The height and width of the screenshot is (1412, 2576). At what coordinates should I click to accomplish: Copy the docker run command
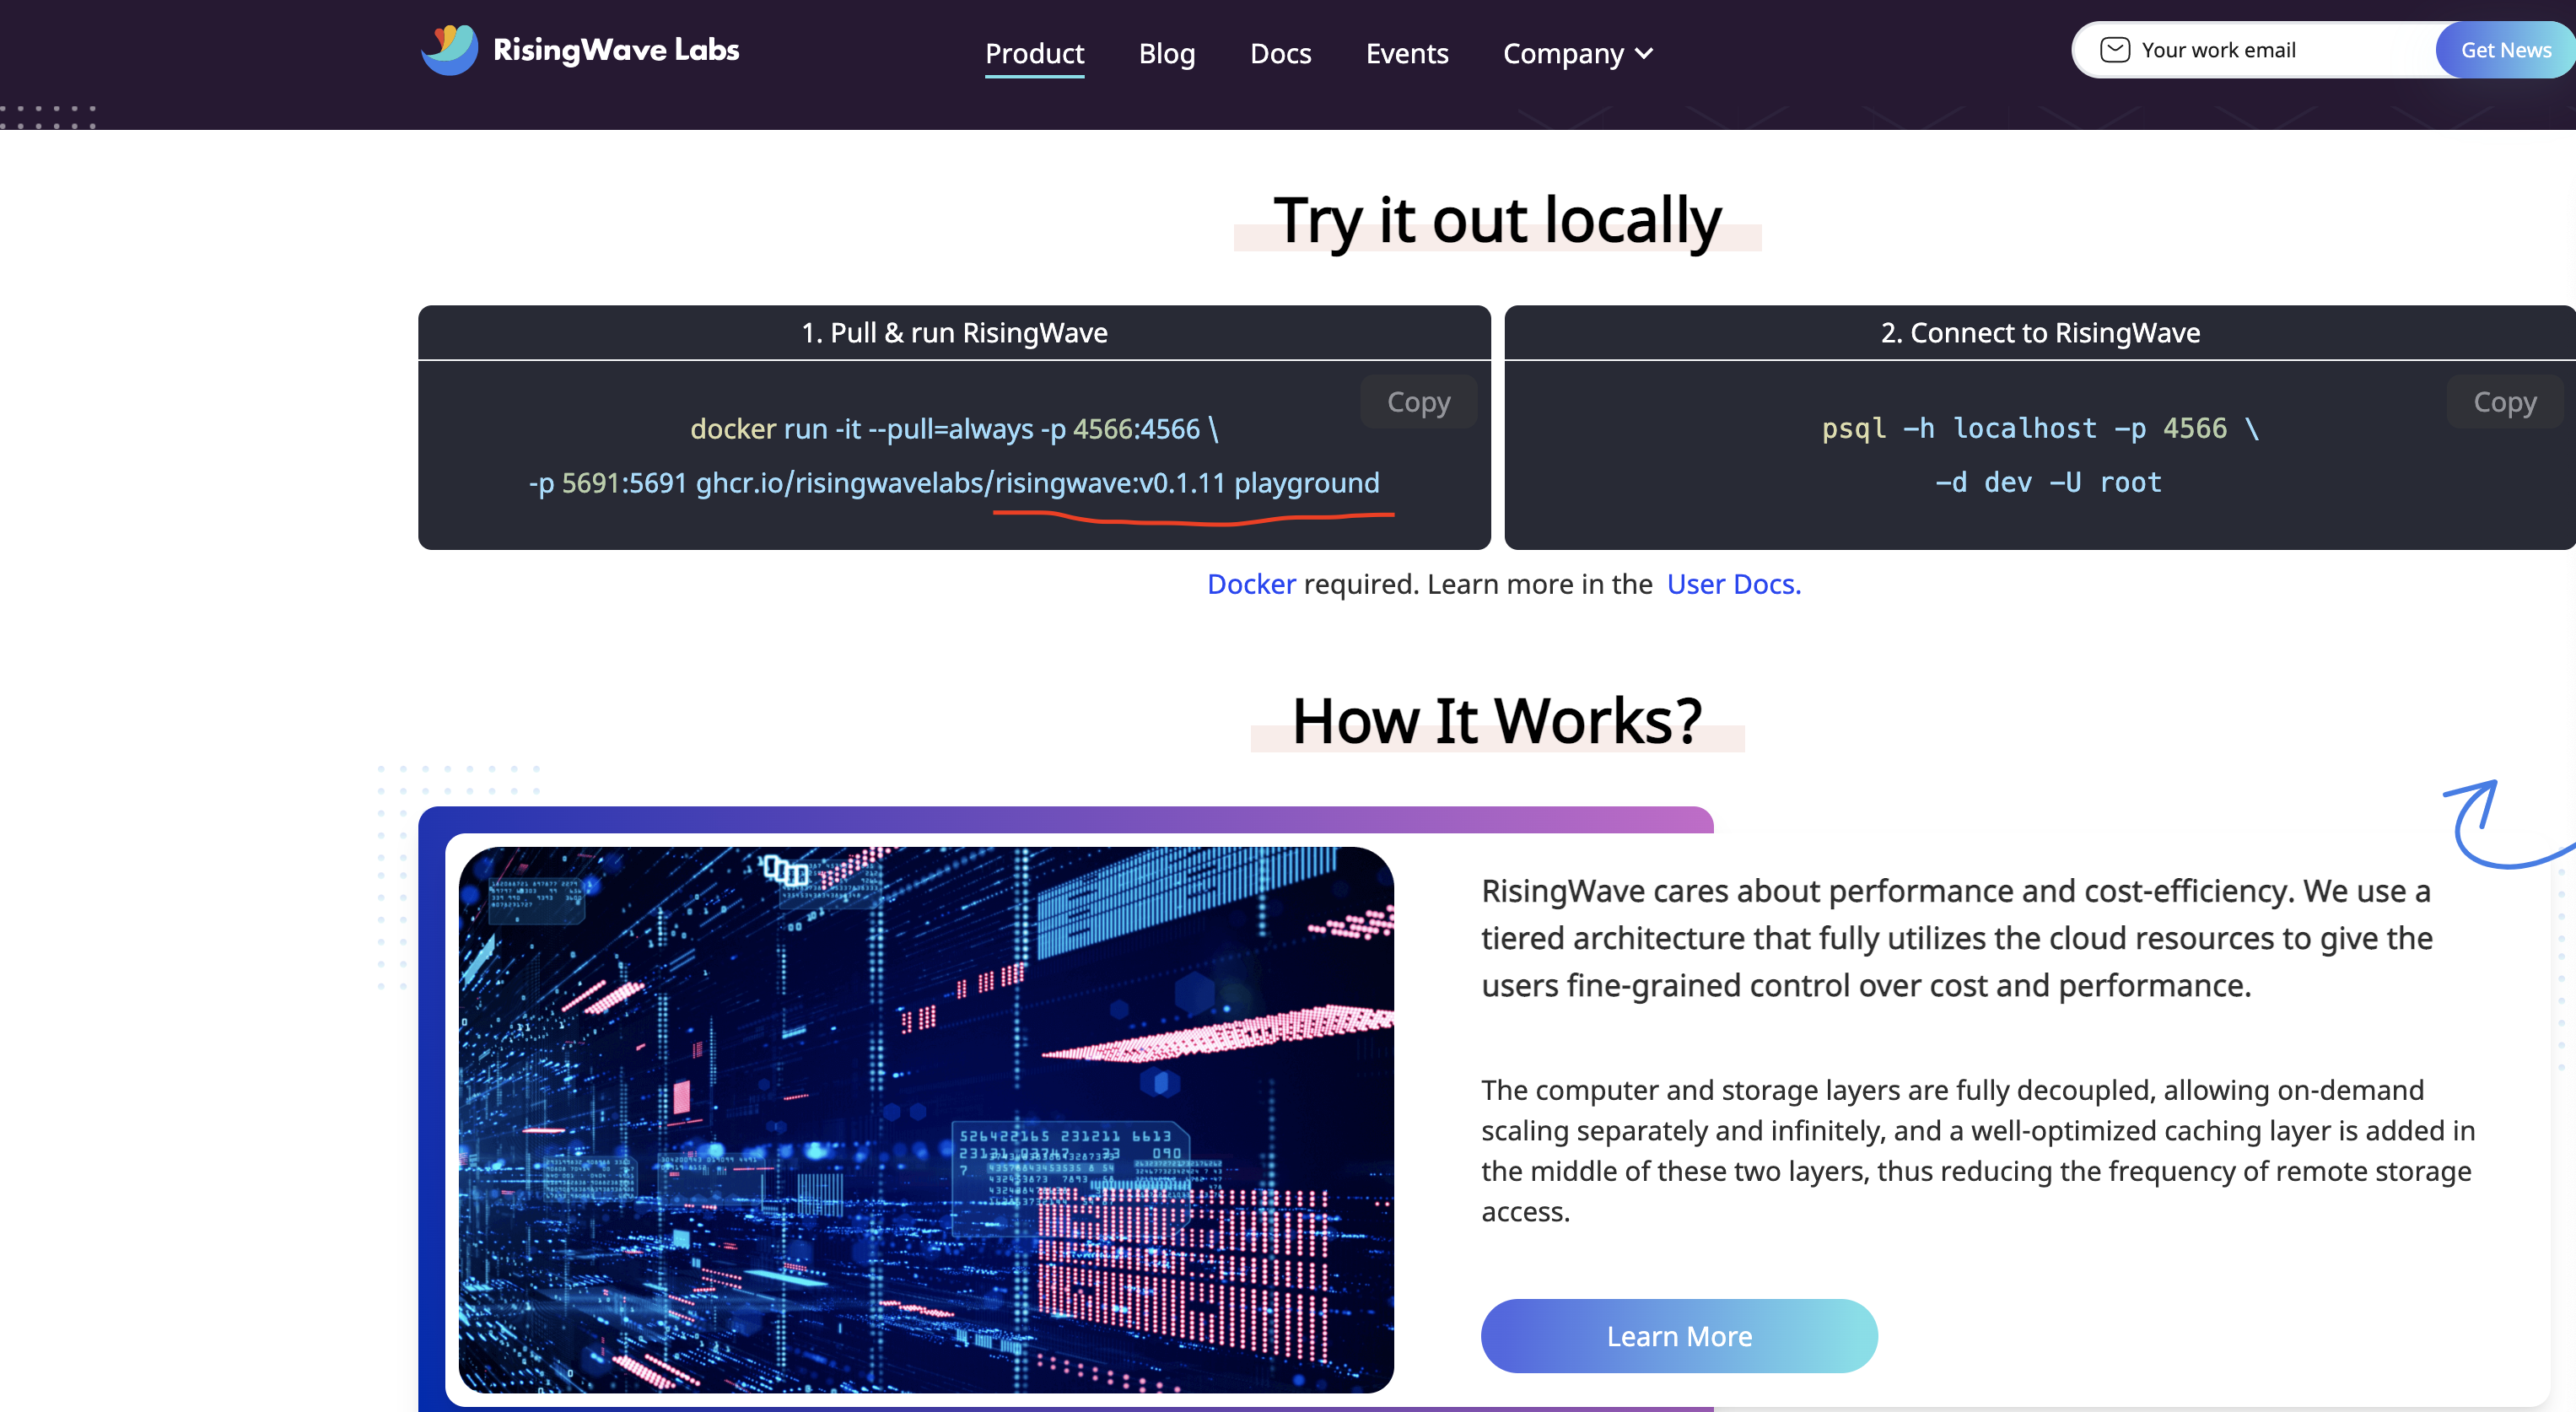point(1418,401)
